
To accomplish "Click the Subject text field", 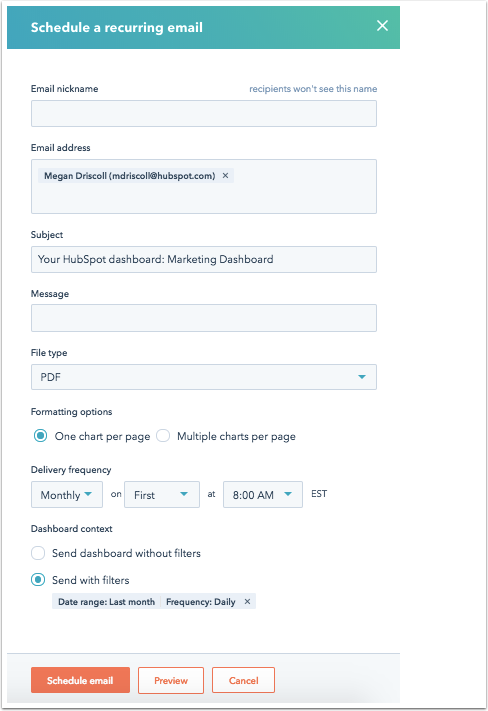I will point(204,259).
